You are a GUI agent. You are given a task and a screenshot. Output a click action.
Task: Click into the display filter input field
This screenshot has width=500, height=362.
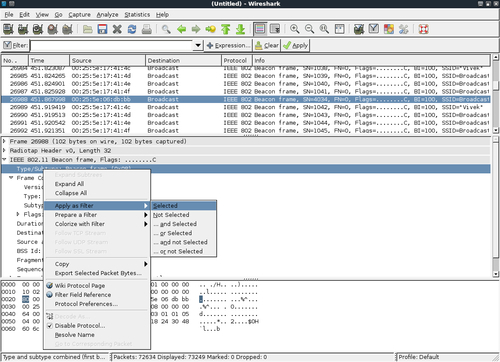point(112,45)
